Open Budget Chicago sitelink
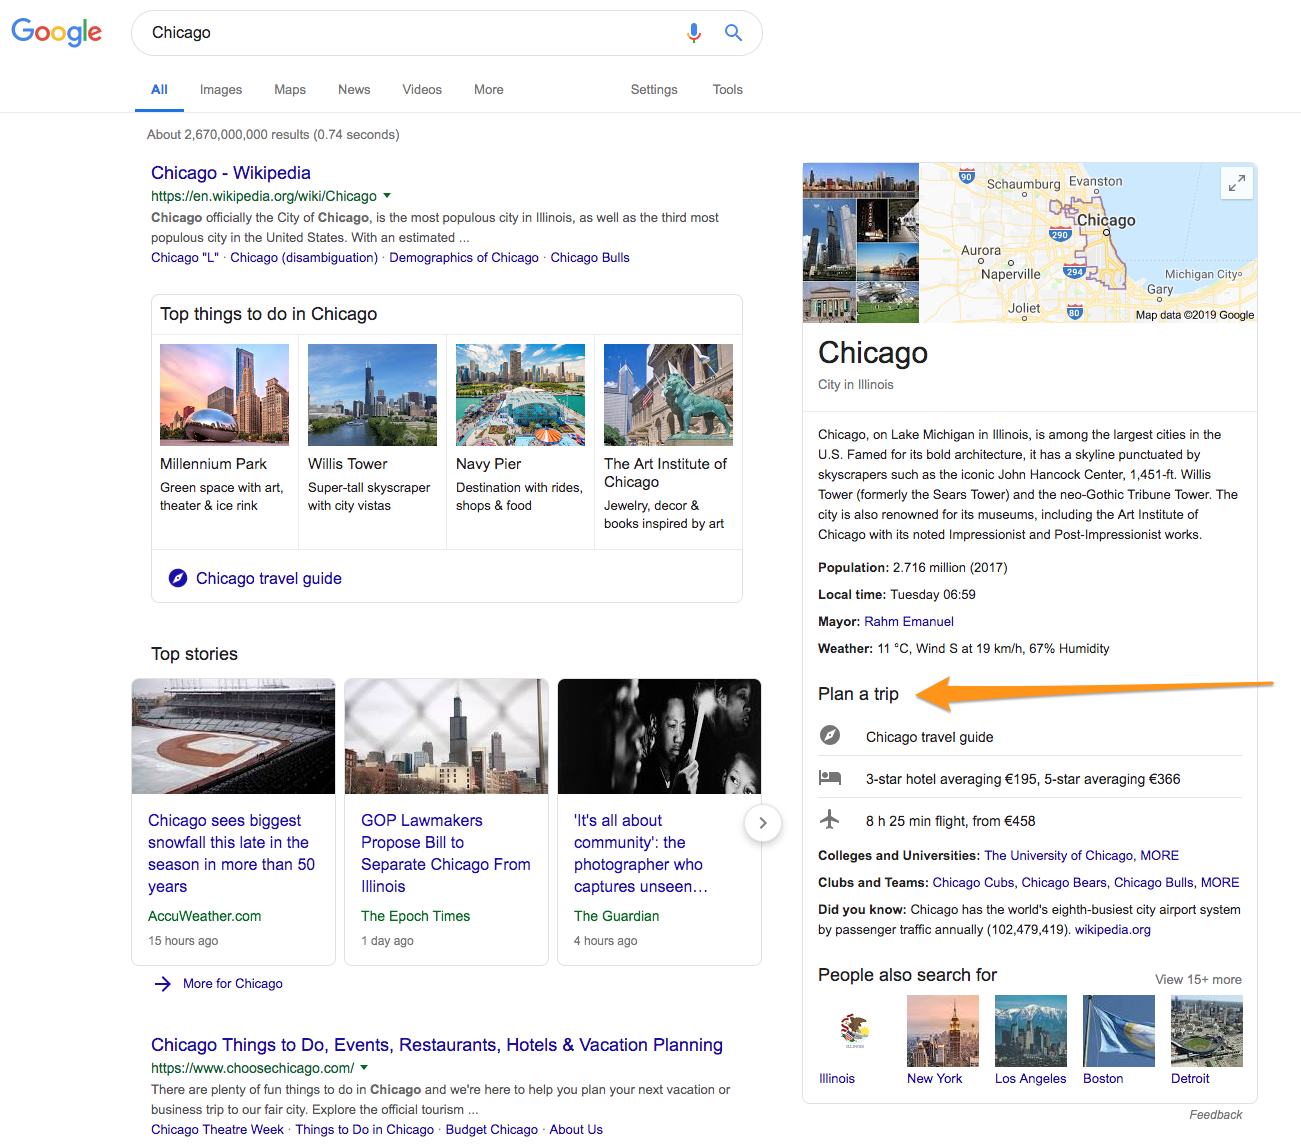 point(491,1130)
